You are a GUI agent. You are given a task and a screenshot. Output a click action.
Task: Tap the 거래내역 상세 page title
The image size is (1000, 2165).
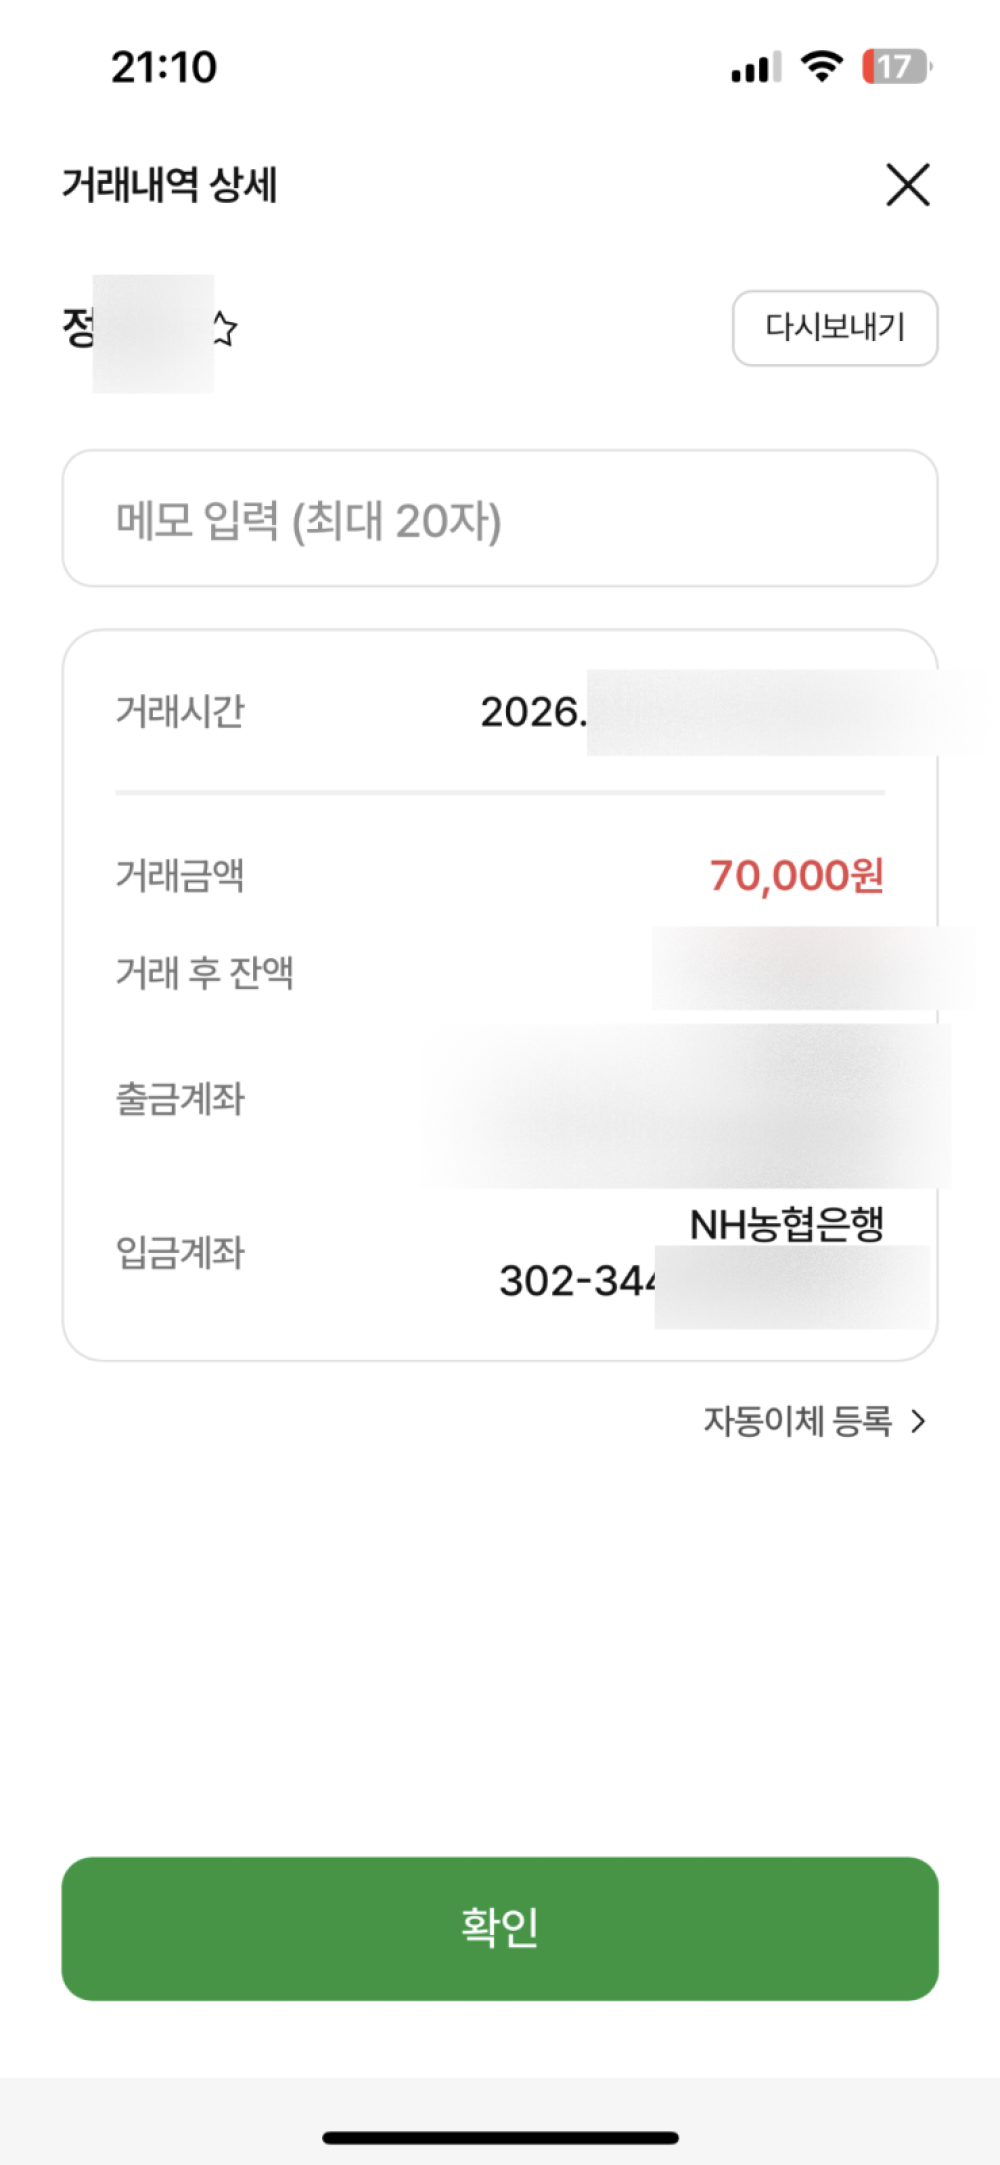point(170,185)
